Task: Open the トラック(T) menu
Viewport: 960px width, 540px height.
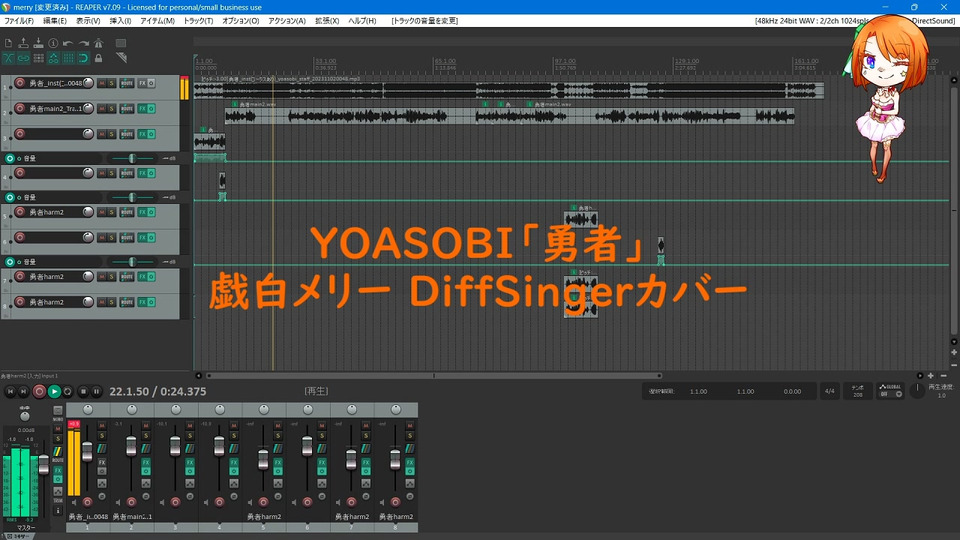Action: point(198,20)
